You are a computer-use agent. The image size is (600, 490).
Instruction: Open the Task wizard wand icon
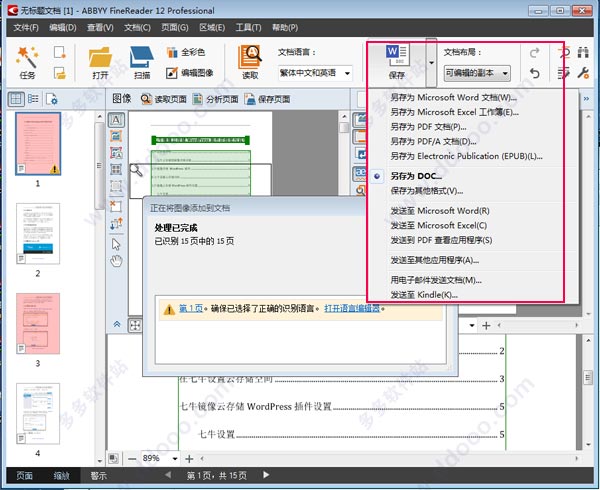tap(27, 57)
